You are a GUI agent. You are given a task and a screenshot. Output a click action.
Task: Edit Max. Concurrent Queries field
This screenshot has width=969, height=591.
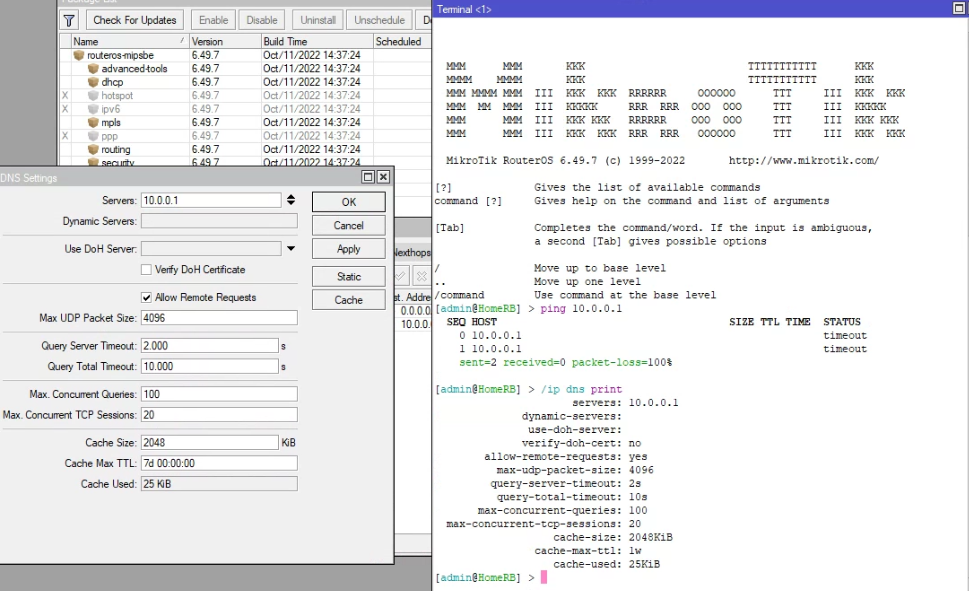pyautogui.click(x=219, y=394)
